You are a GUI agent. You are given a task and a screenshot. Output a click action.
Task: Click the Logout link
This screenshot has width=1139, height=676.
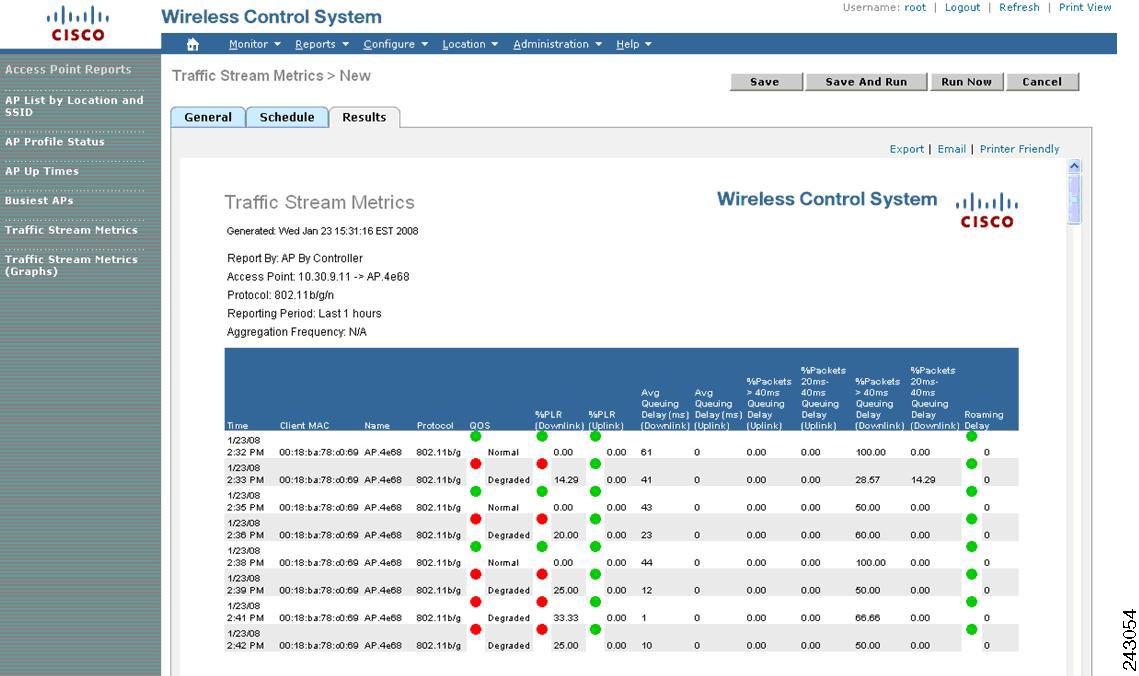[x=962, y=7]
